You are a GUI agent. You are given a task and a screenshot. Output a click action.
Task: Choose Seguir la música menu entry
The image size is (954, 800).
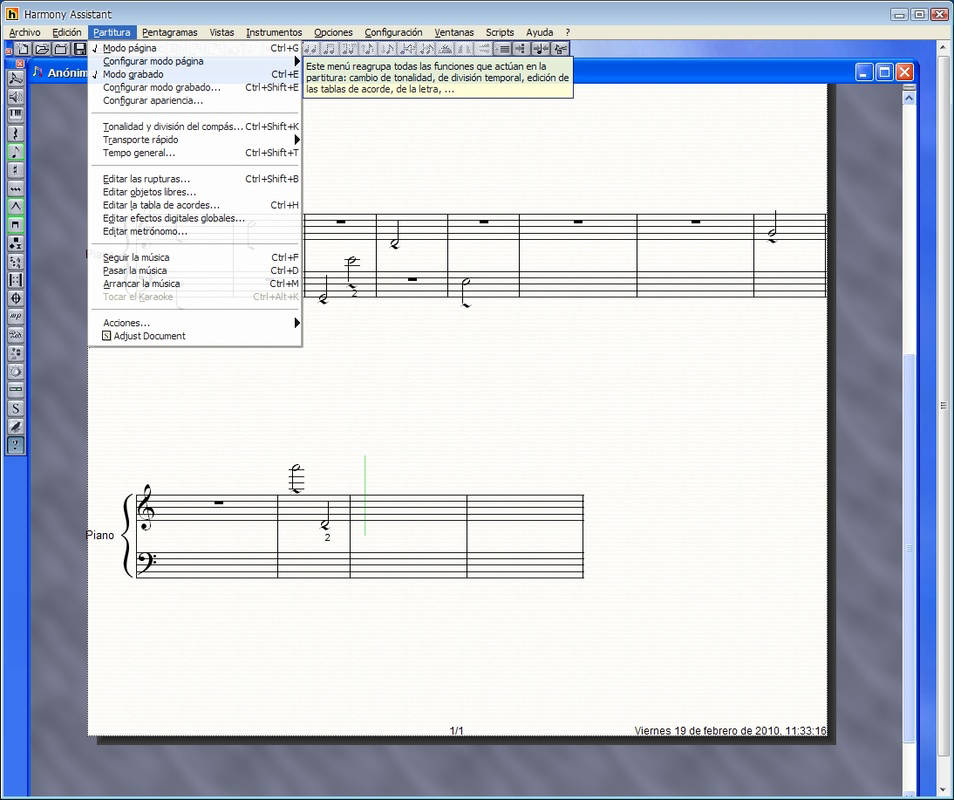coord(195,257)
